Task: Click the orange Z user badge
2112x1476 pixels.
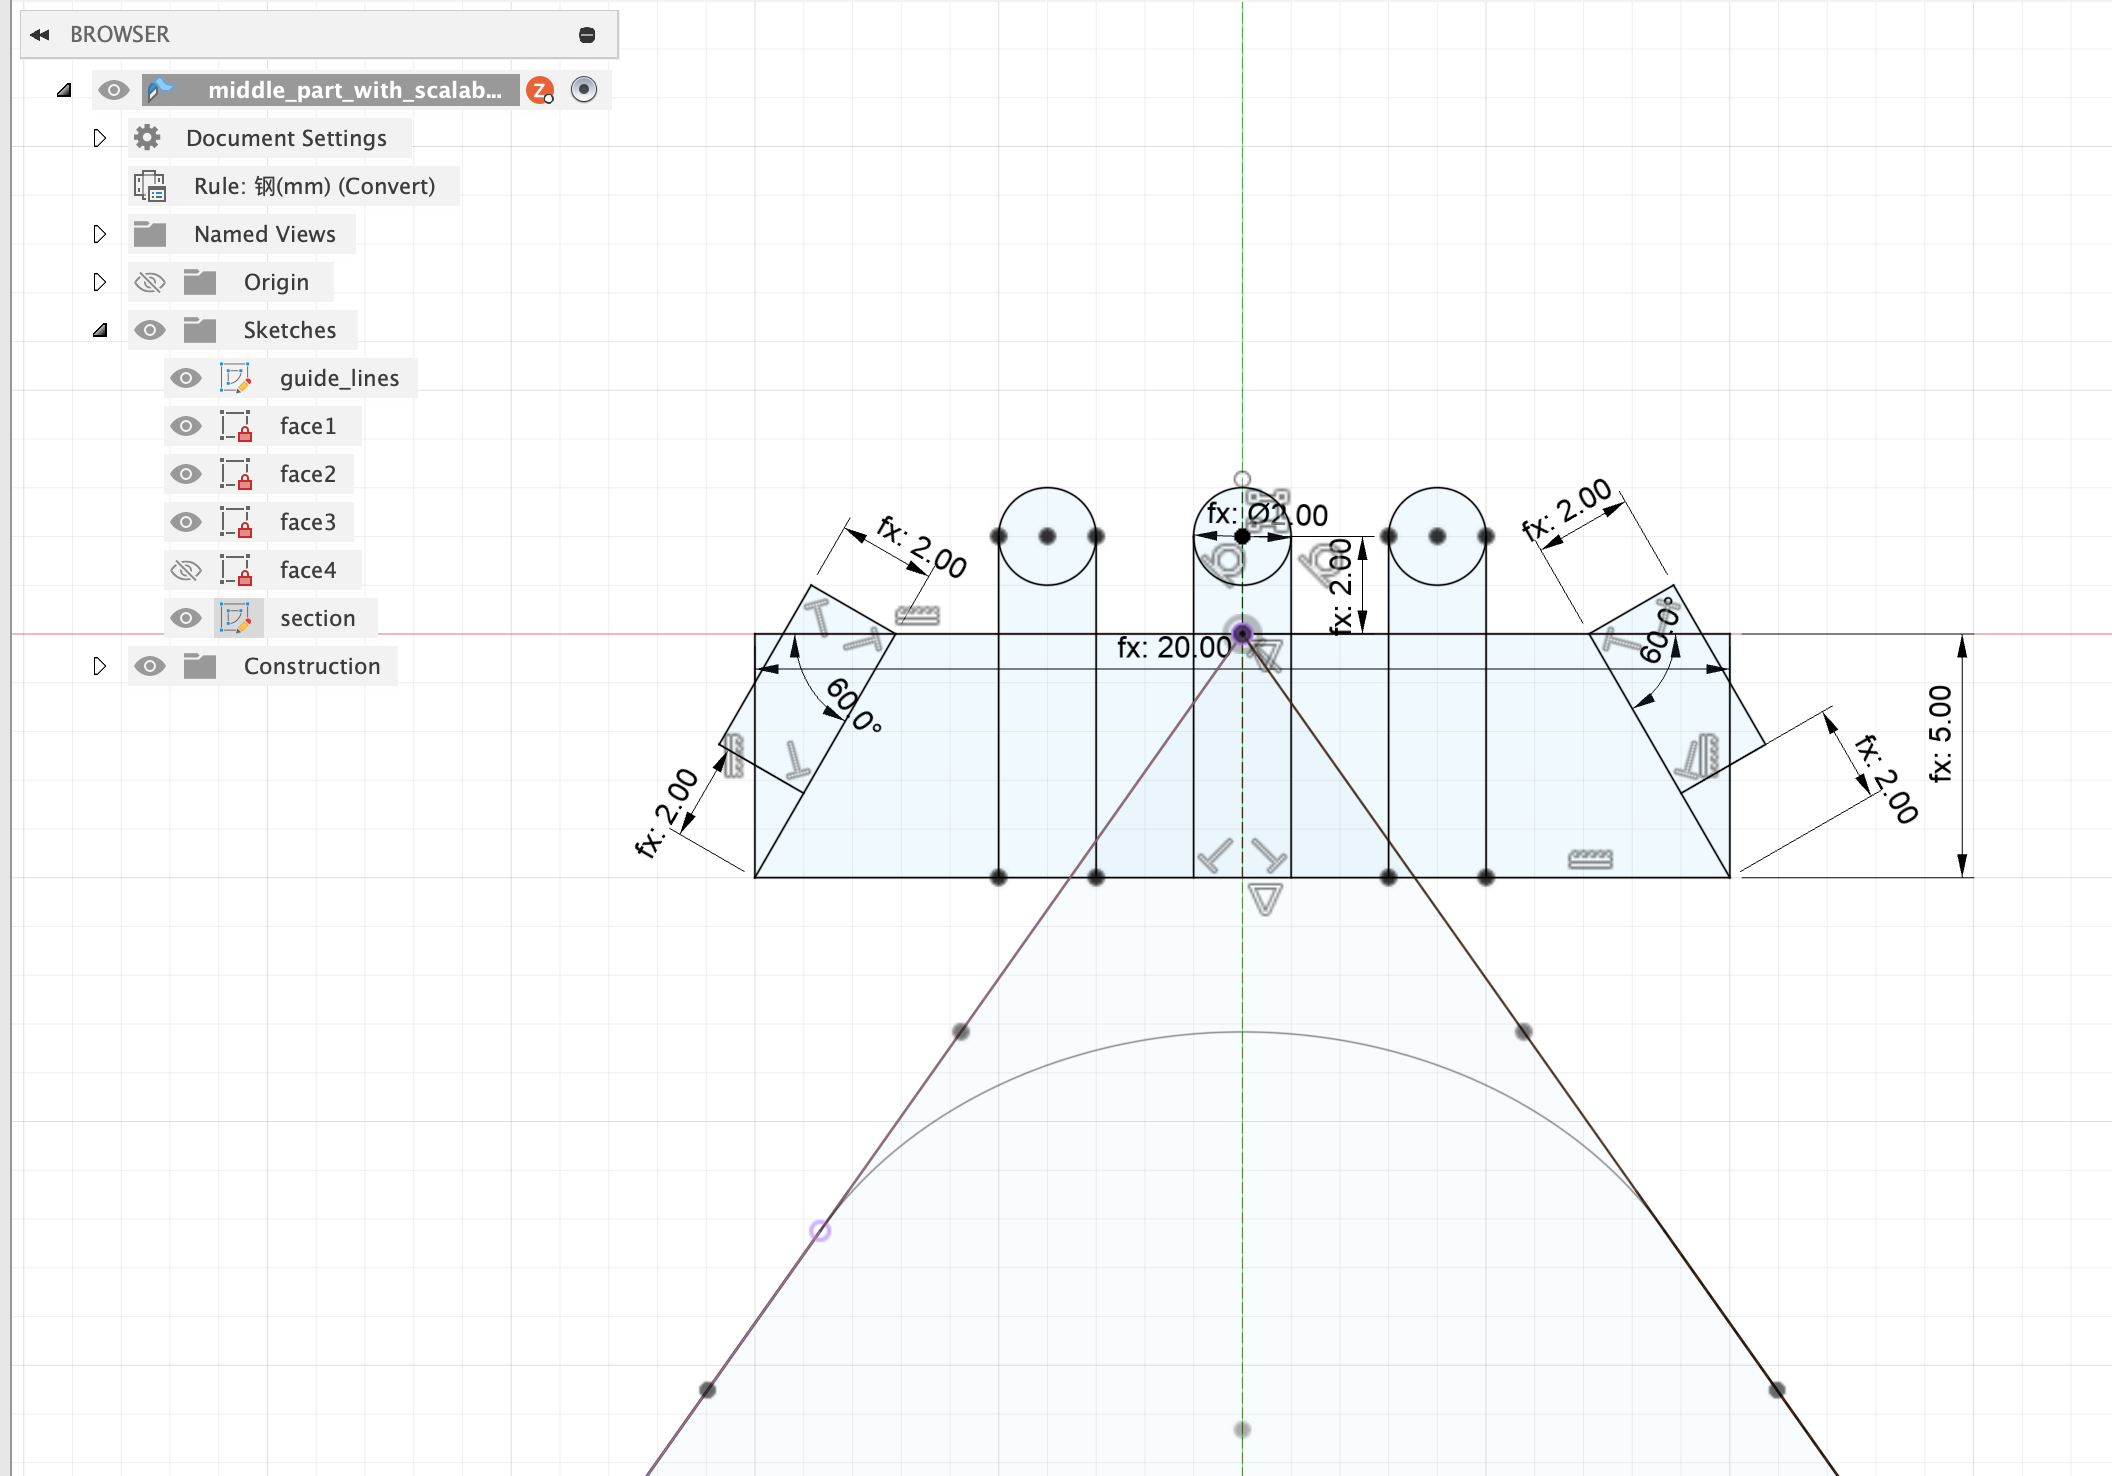Action: (540, 90)
